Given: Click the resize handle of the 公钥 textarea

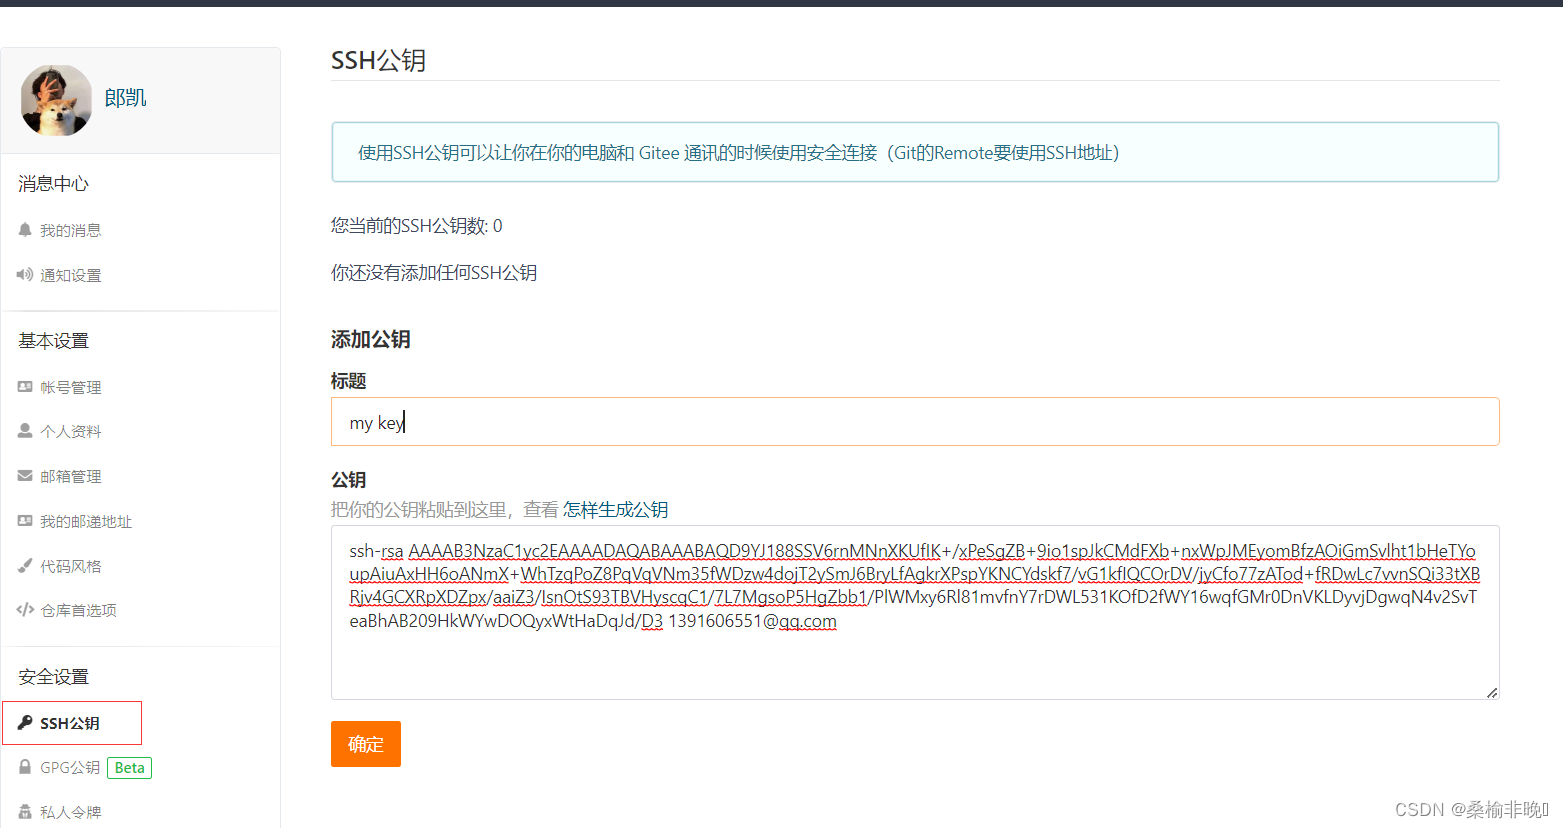Looking at the screenshot, I should pyautogui.click(x=1491, y=692).
